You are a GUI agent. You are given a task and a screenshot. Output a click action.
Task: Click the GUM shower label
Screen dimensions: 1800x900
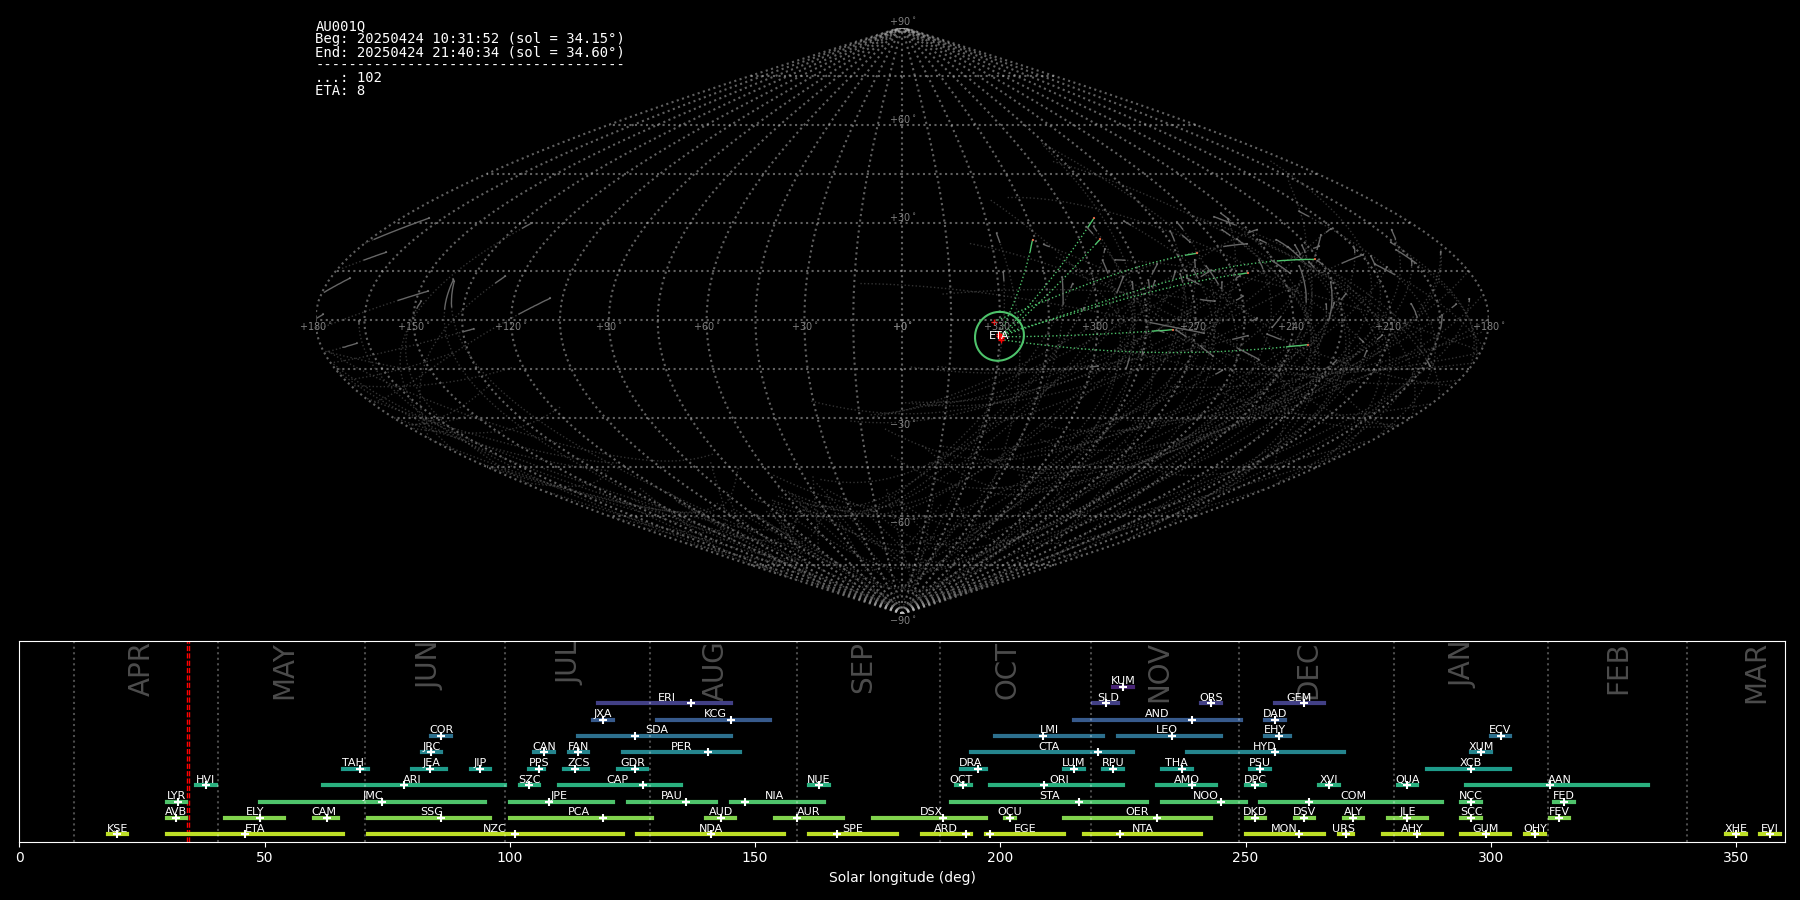(1485, 829)
